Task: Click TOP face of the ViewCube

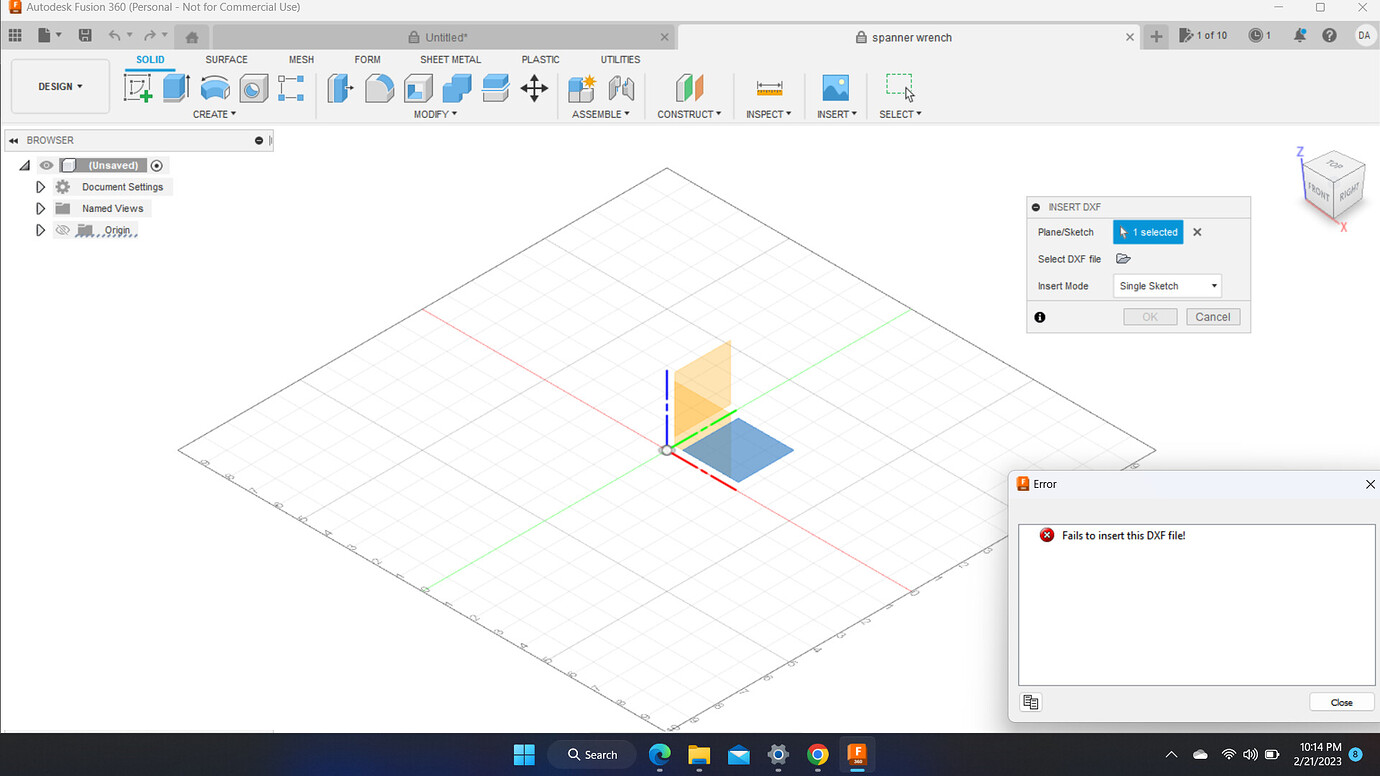Action: point(1333,165)
